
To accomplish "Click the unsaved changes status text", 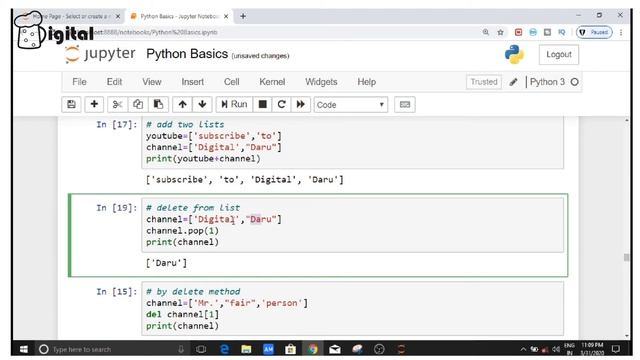I will click(260, 56).
